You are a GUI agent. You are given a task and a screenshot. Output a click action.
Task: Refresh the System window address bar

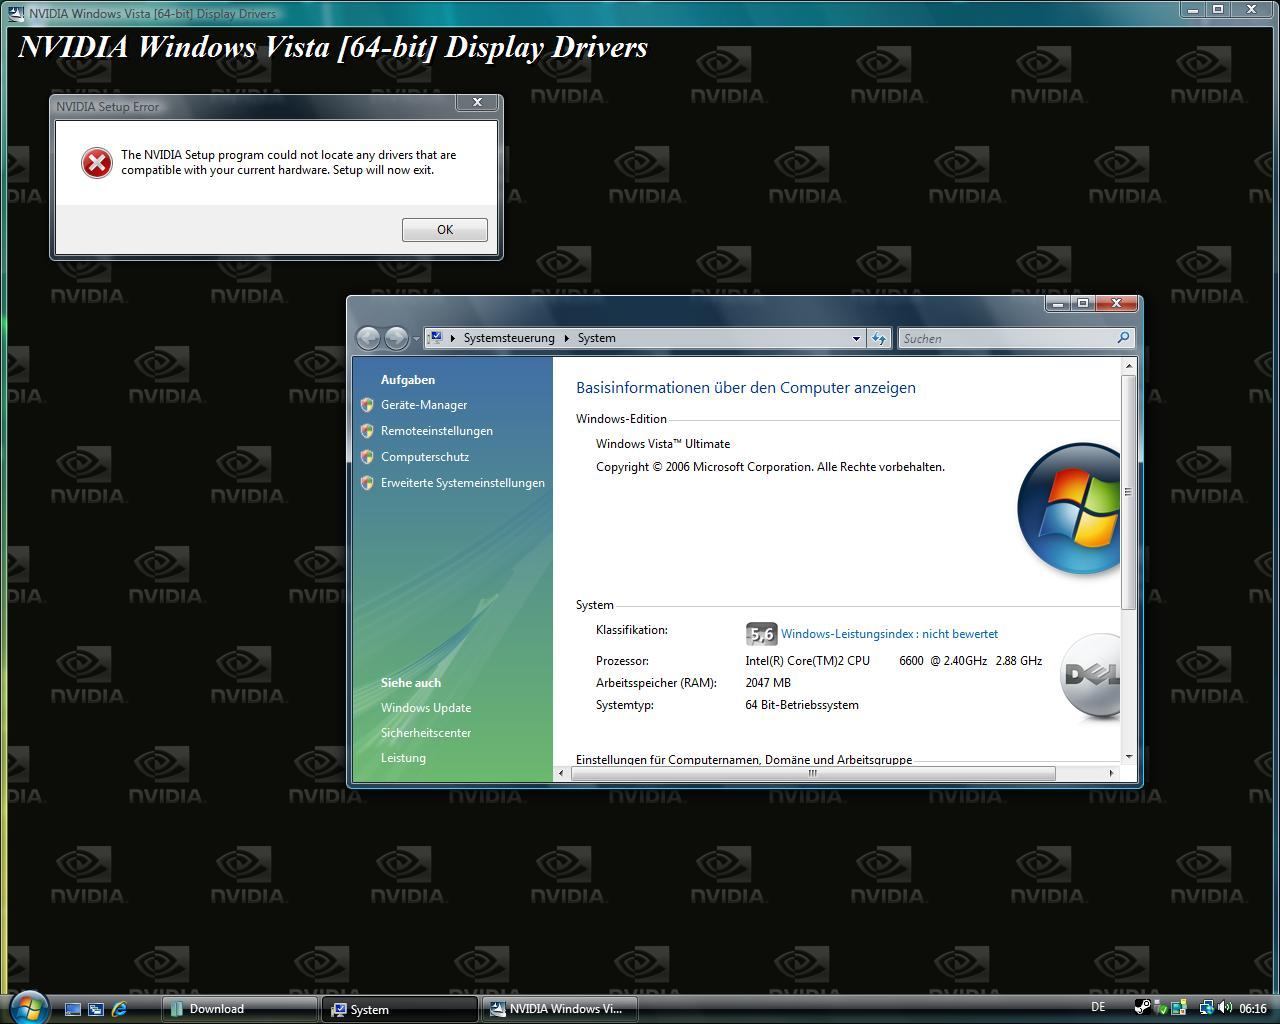pos(879,338)
